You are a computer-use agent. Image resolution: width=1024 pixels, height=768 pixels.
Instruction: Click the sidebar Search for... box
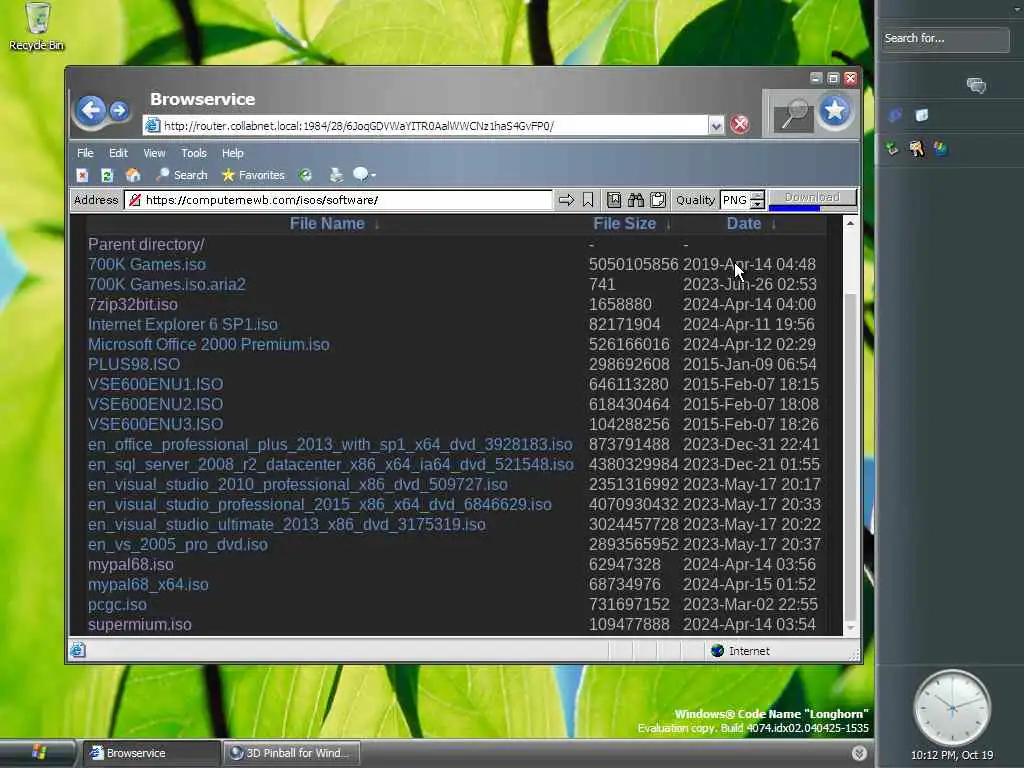tap(945, 39)
